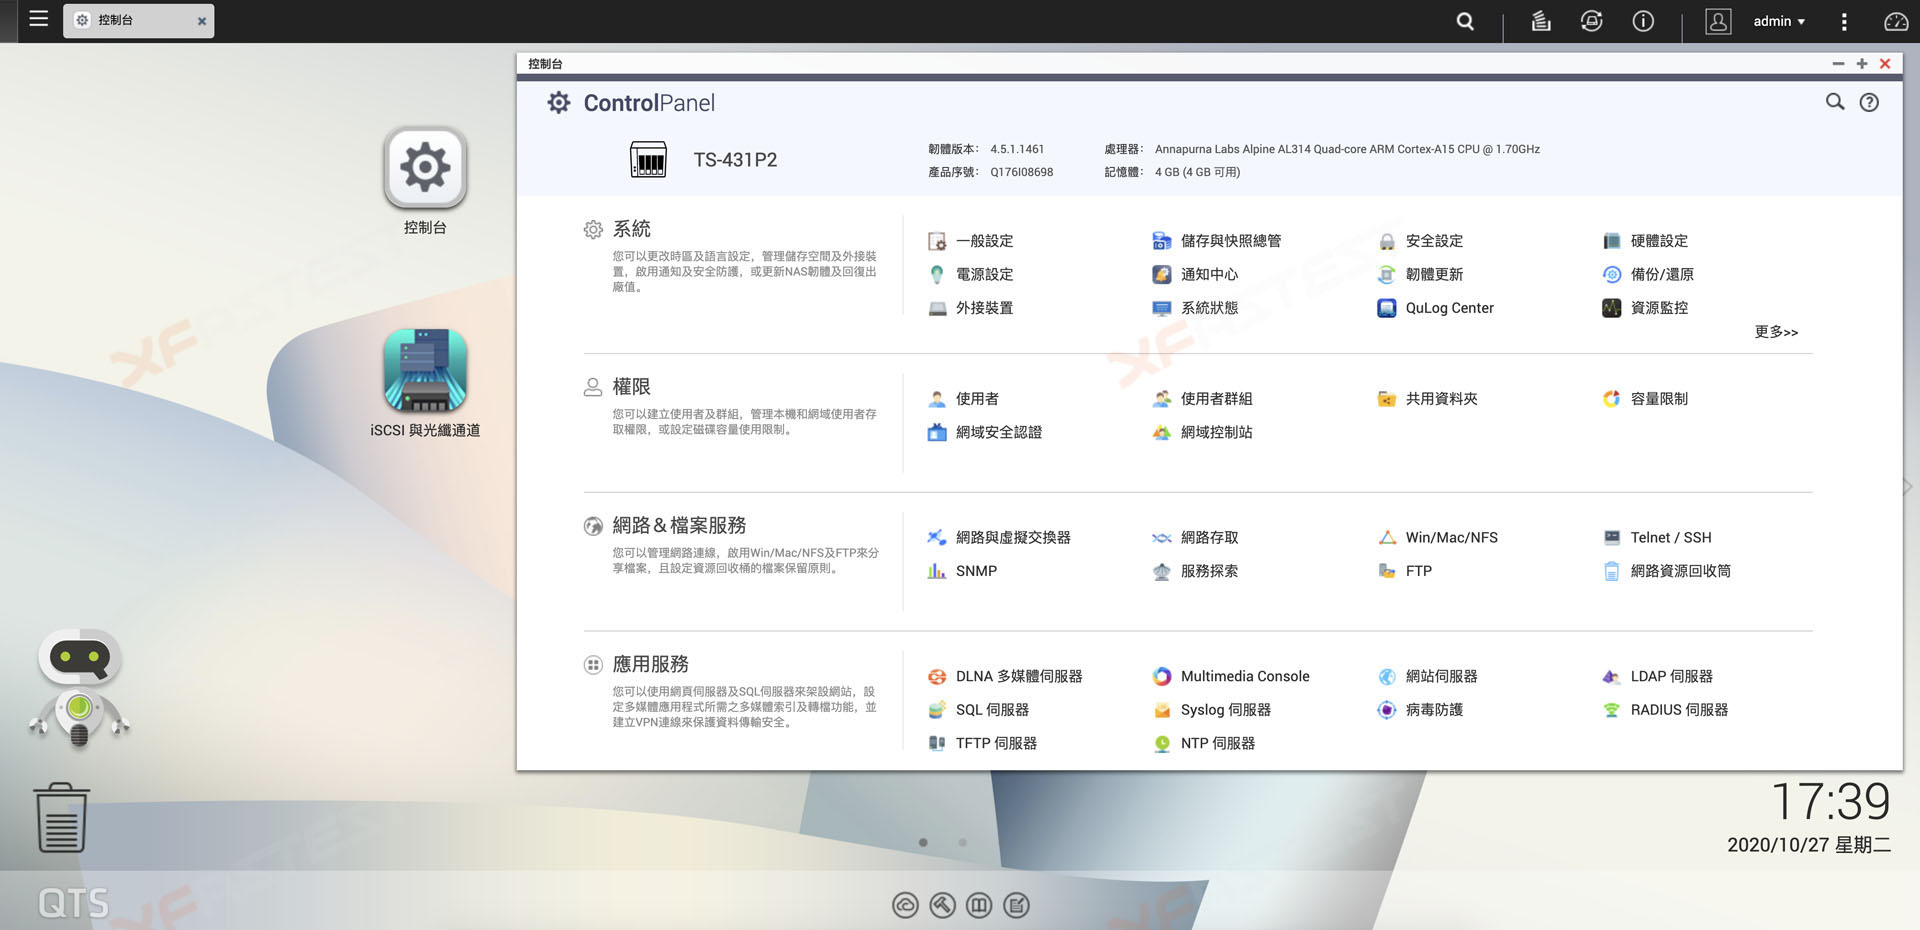Open Telnet / SSH settings
Image resolution: width=1920 pixels, height=930 pixels.
(x=1656, y=538)
